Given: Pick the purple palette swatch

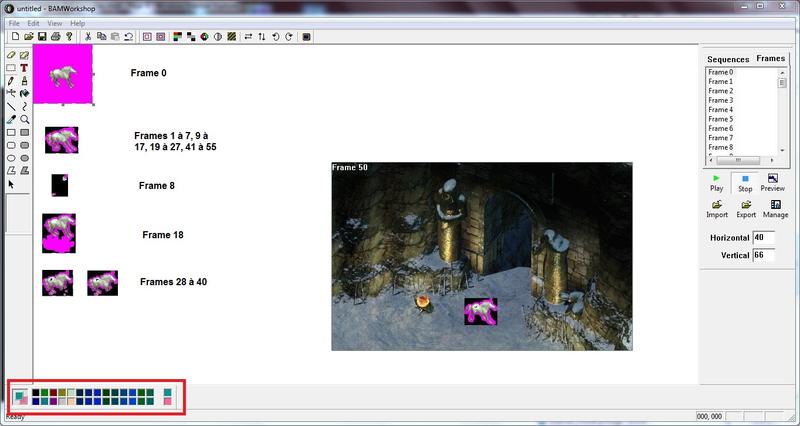Looking at the screenshot, I should coord(53,402).
